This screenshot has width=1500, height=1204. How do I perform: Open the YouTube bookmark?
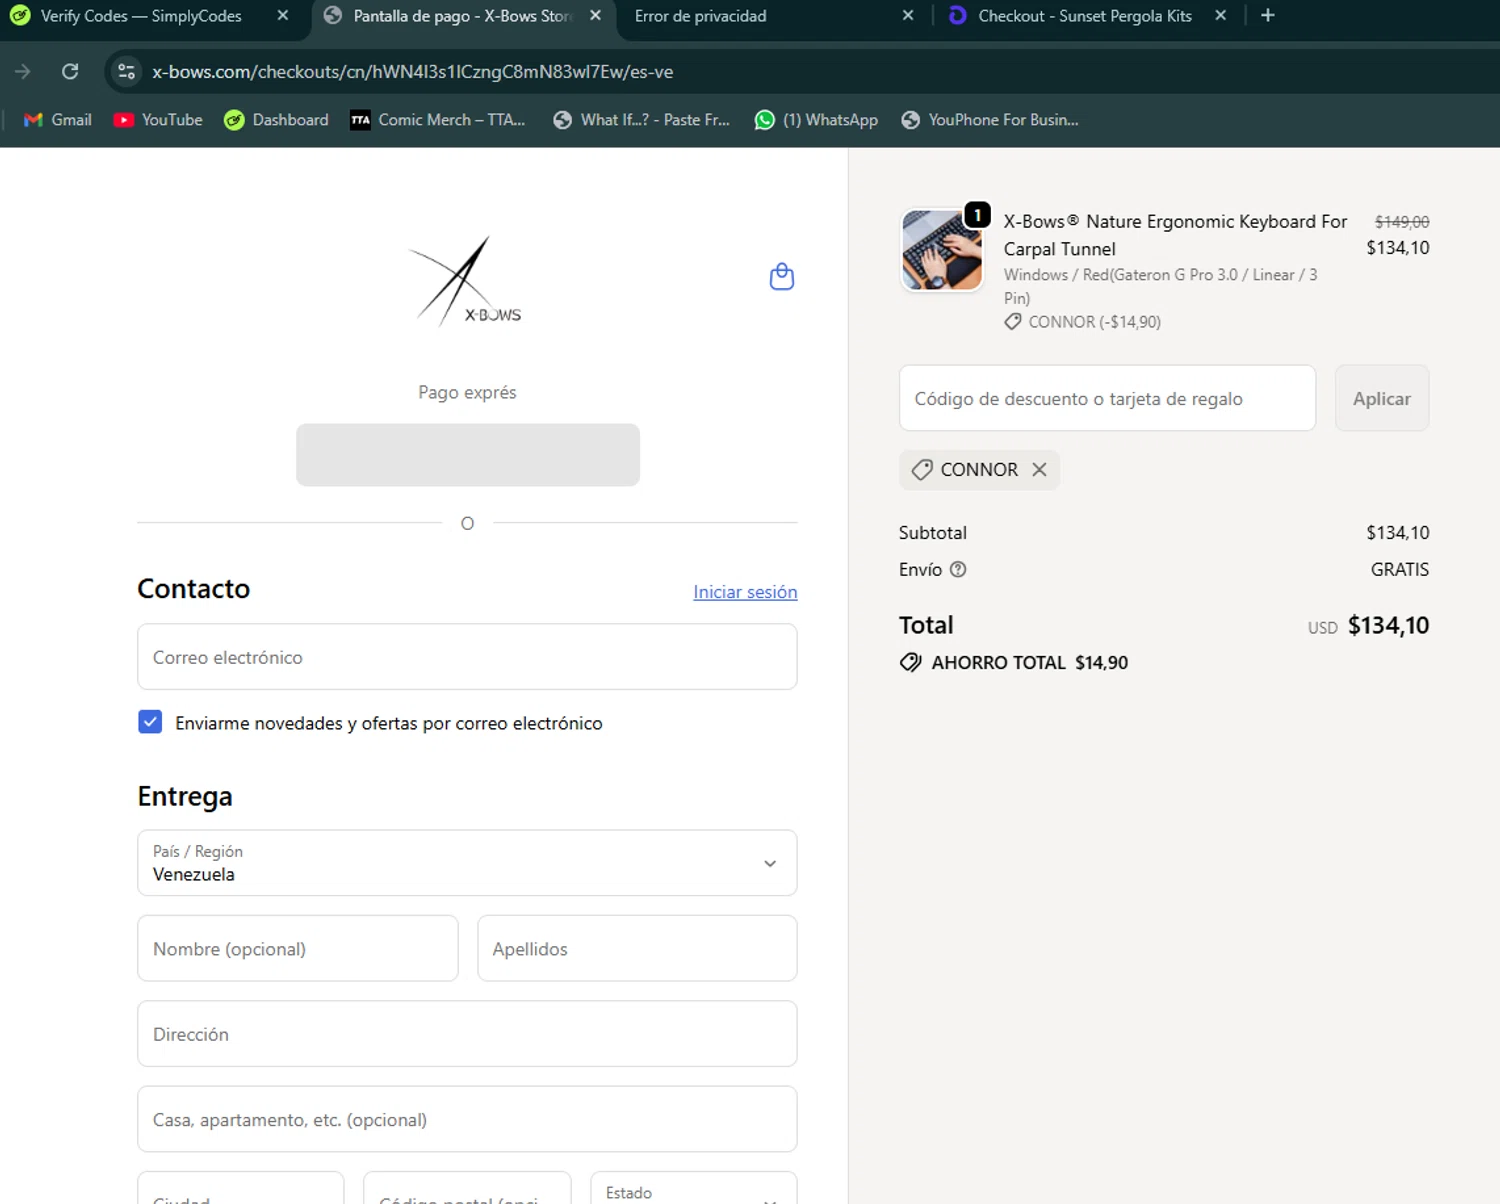coord(158,120)
